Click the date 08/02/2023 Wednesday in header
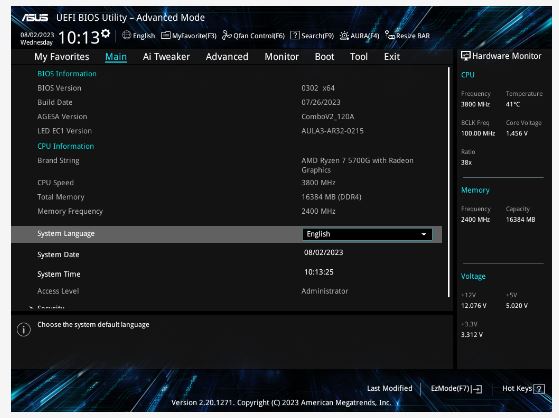 pyautogui.click(x=37, y=39)
